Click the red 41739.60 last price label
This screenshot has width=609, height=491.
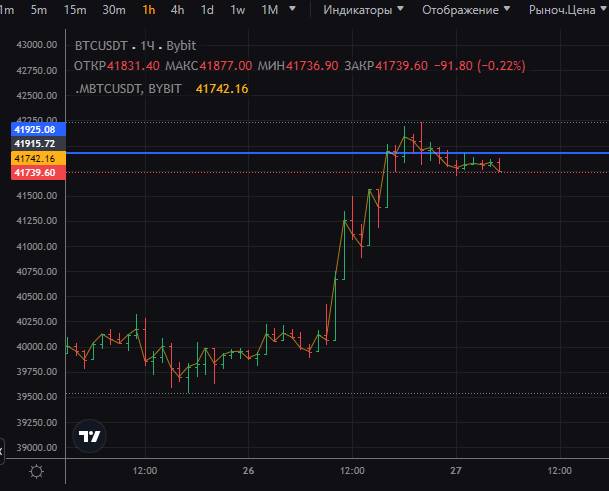38,173
